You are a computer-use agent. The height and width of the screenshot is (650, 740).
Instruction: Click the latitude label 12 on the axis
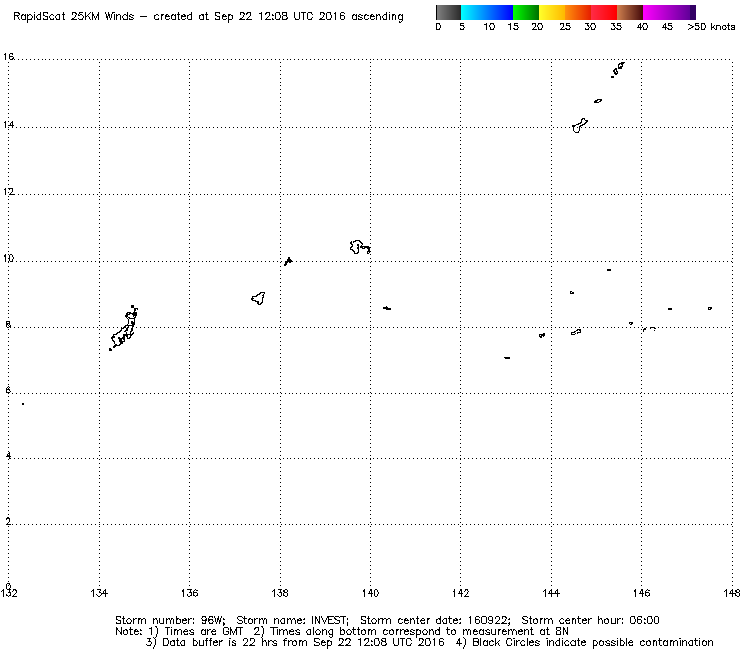pyautogui.click(x=8, y=192)
